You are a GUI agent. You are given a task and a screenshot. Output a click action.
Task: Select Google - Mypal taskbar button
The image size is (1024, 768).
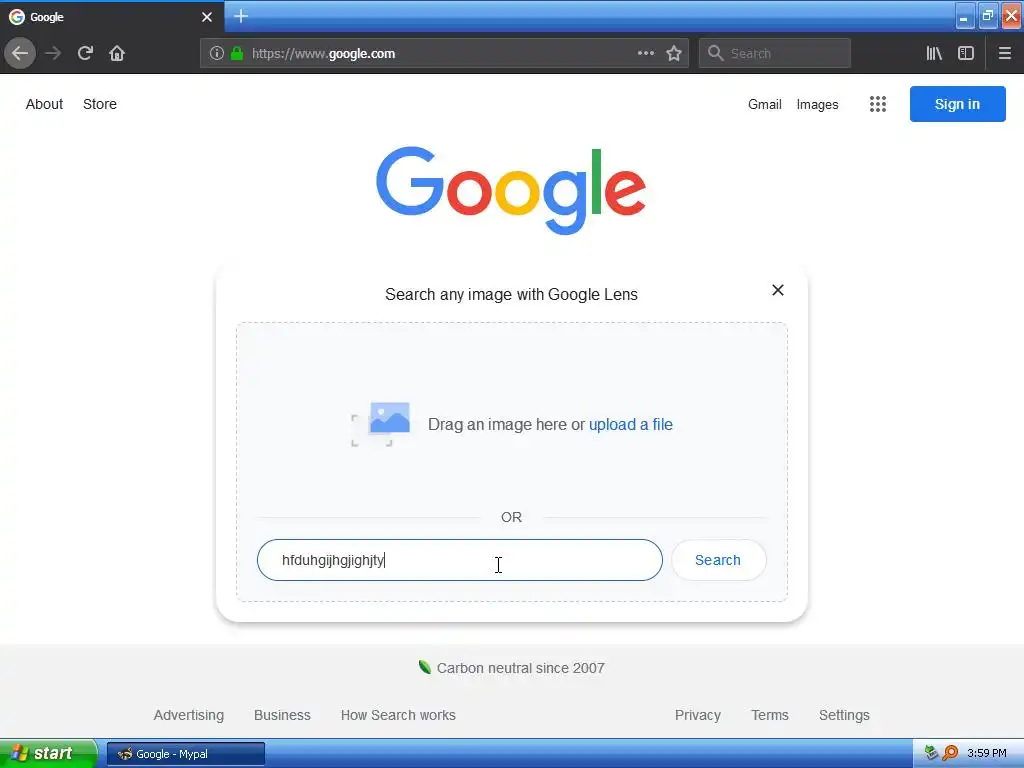tap(185, 754)
